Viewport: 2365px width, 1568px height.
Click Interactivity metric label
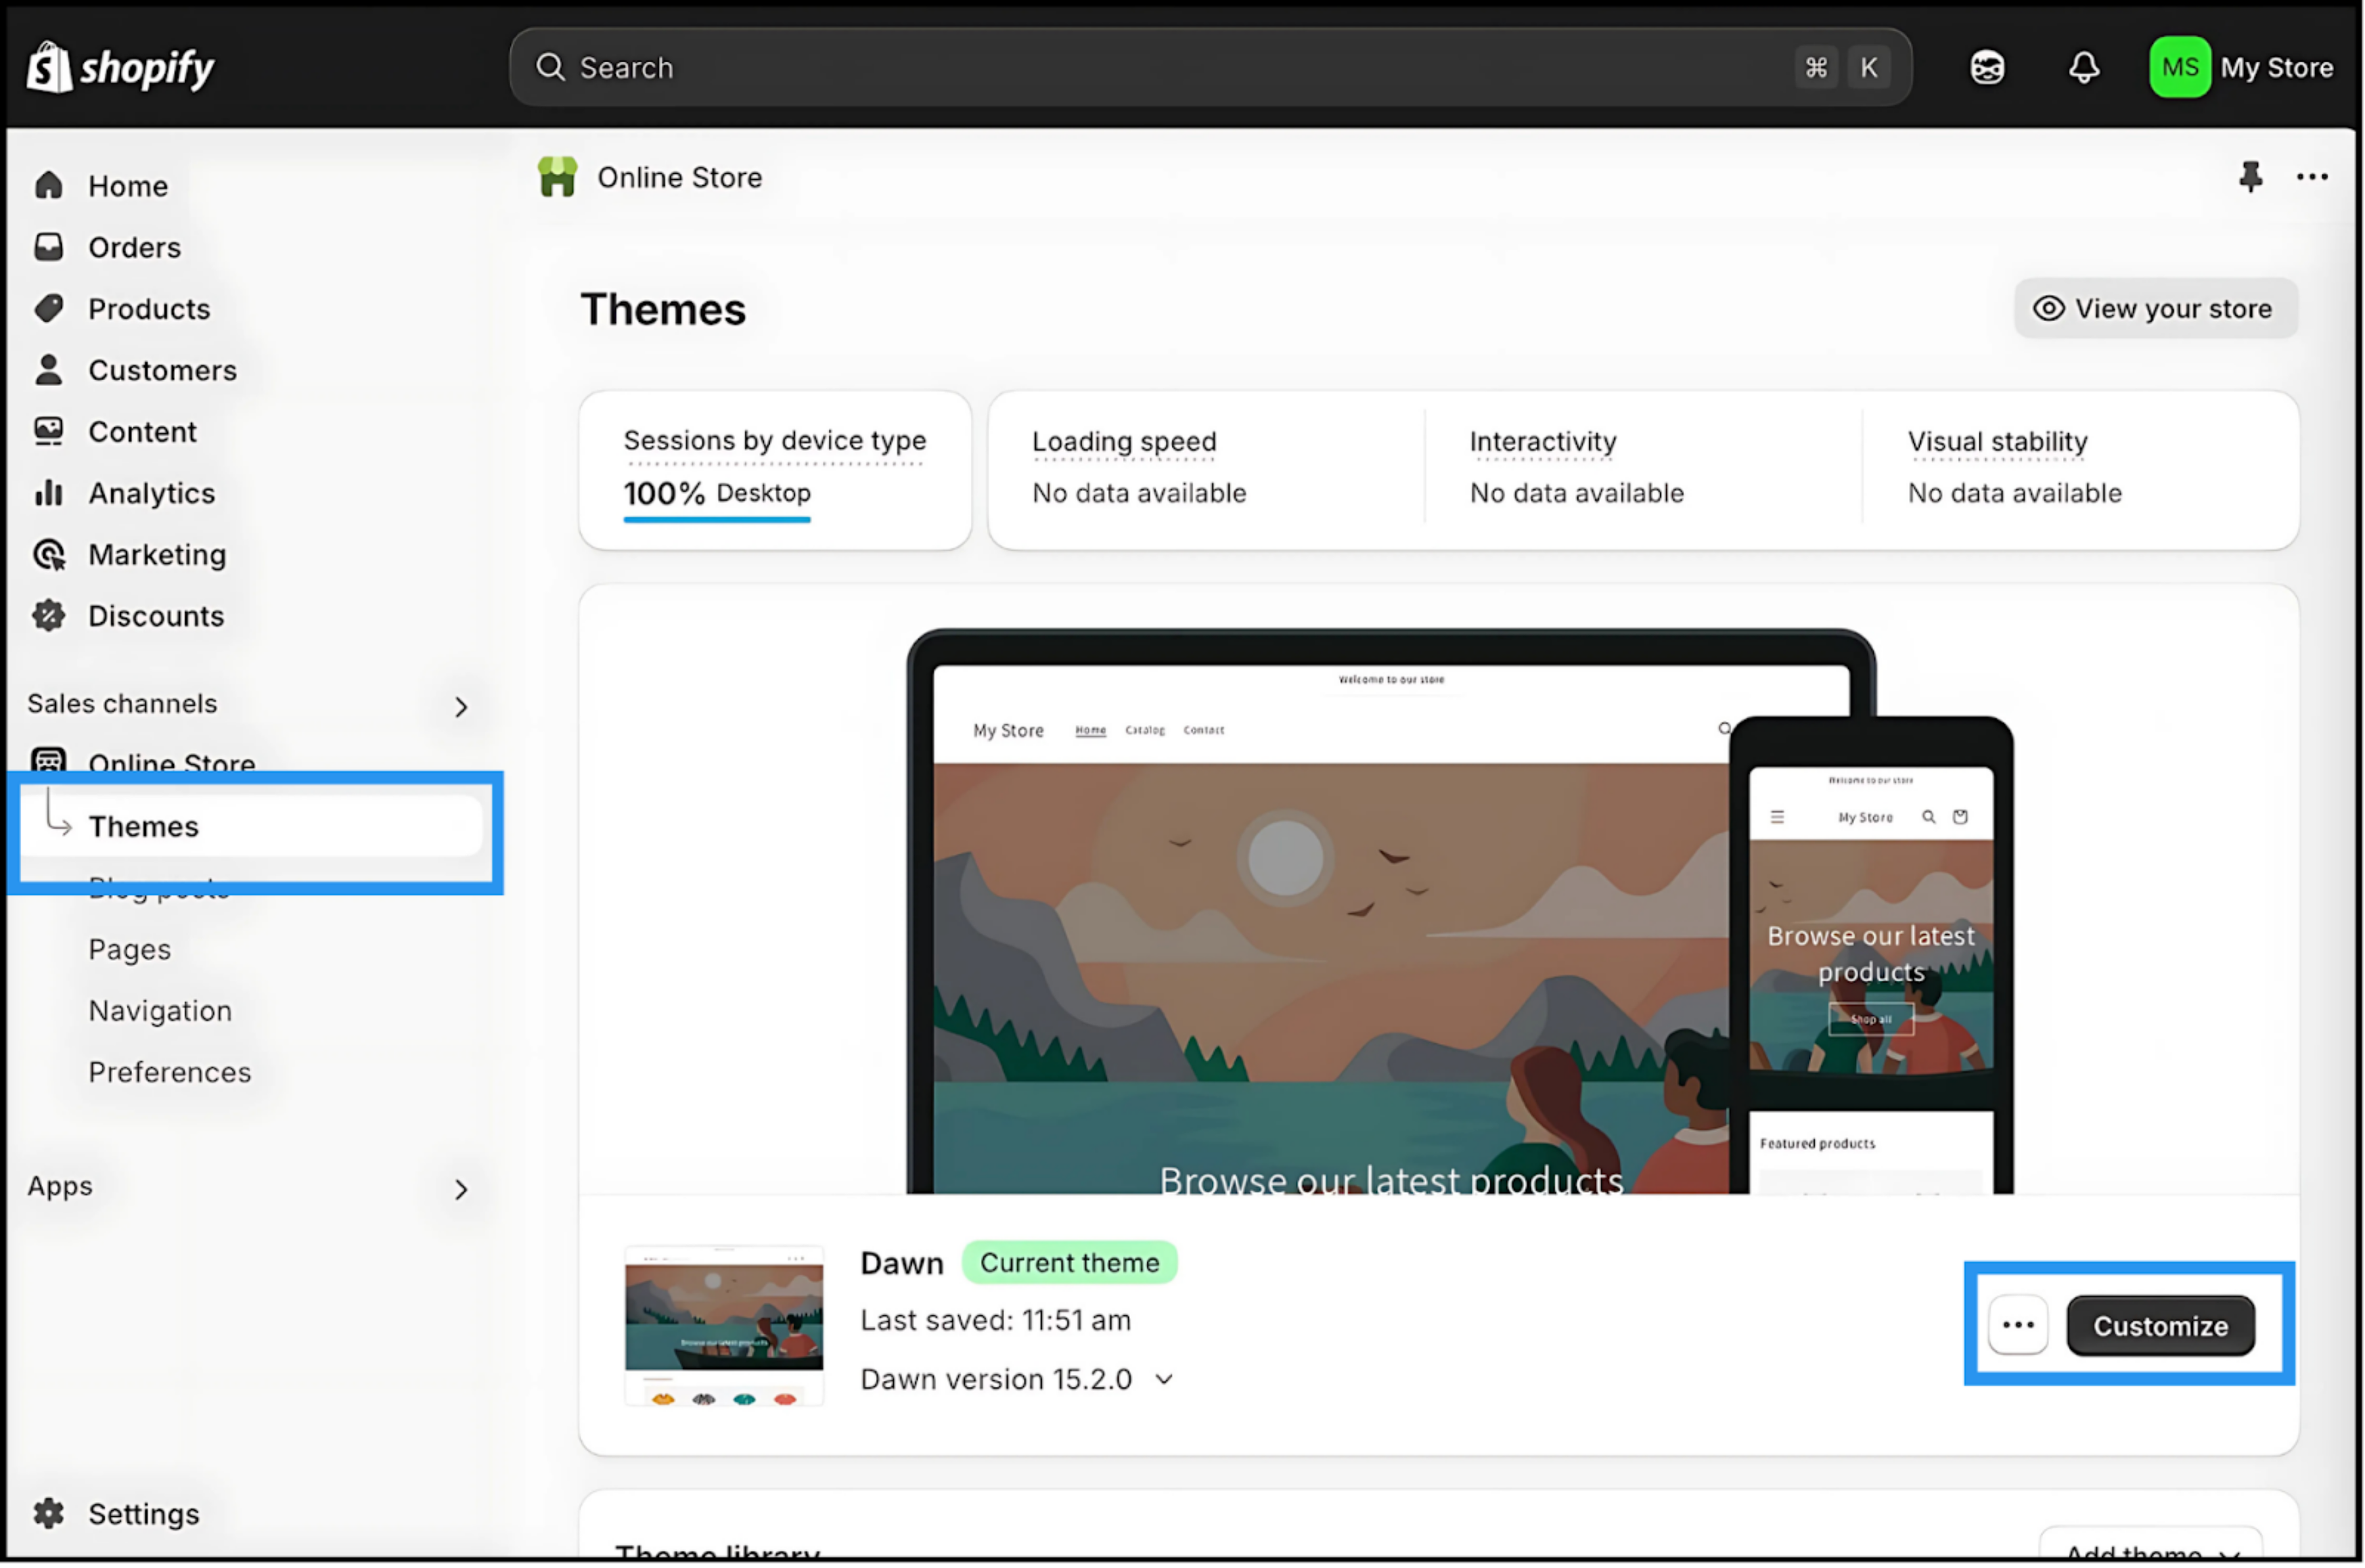(x=1543, y=441)
